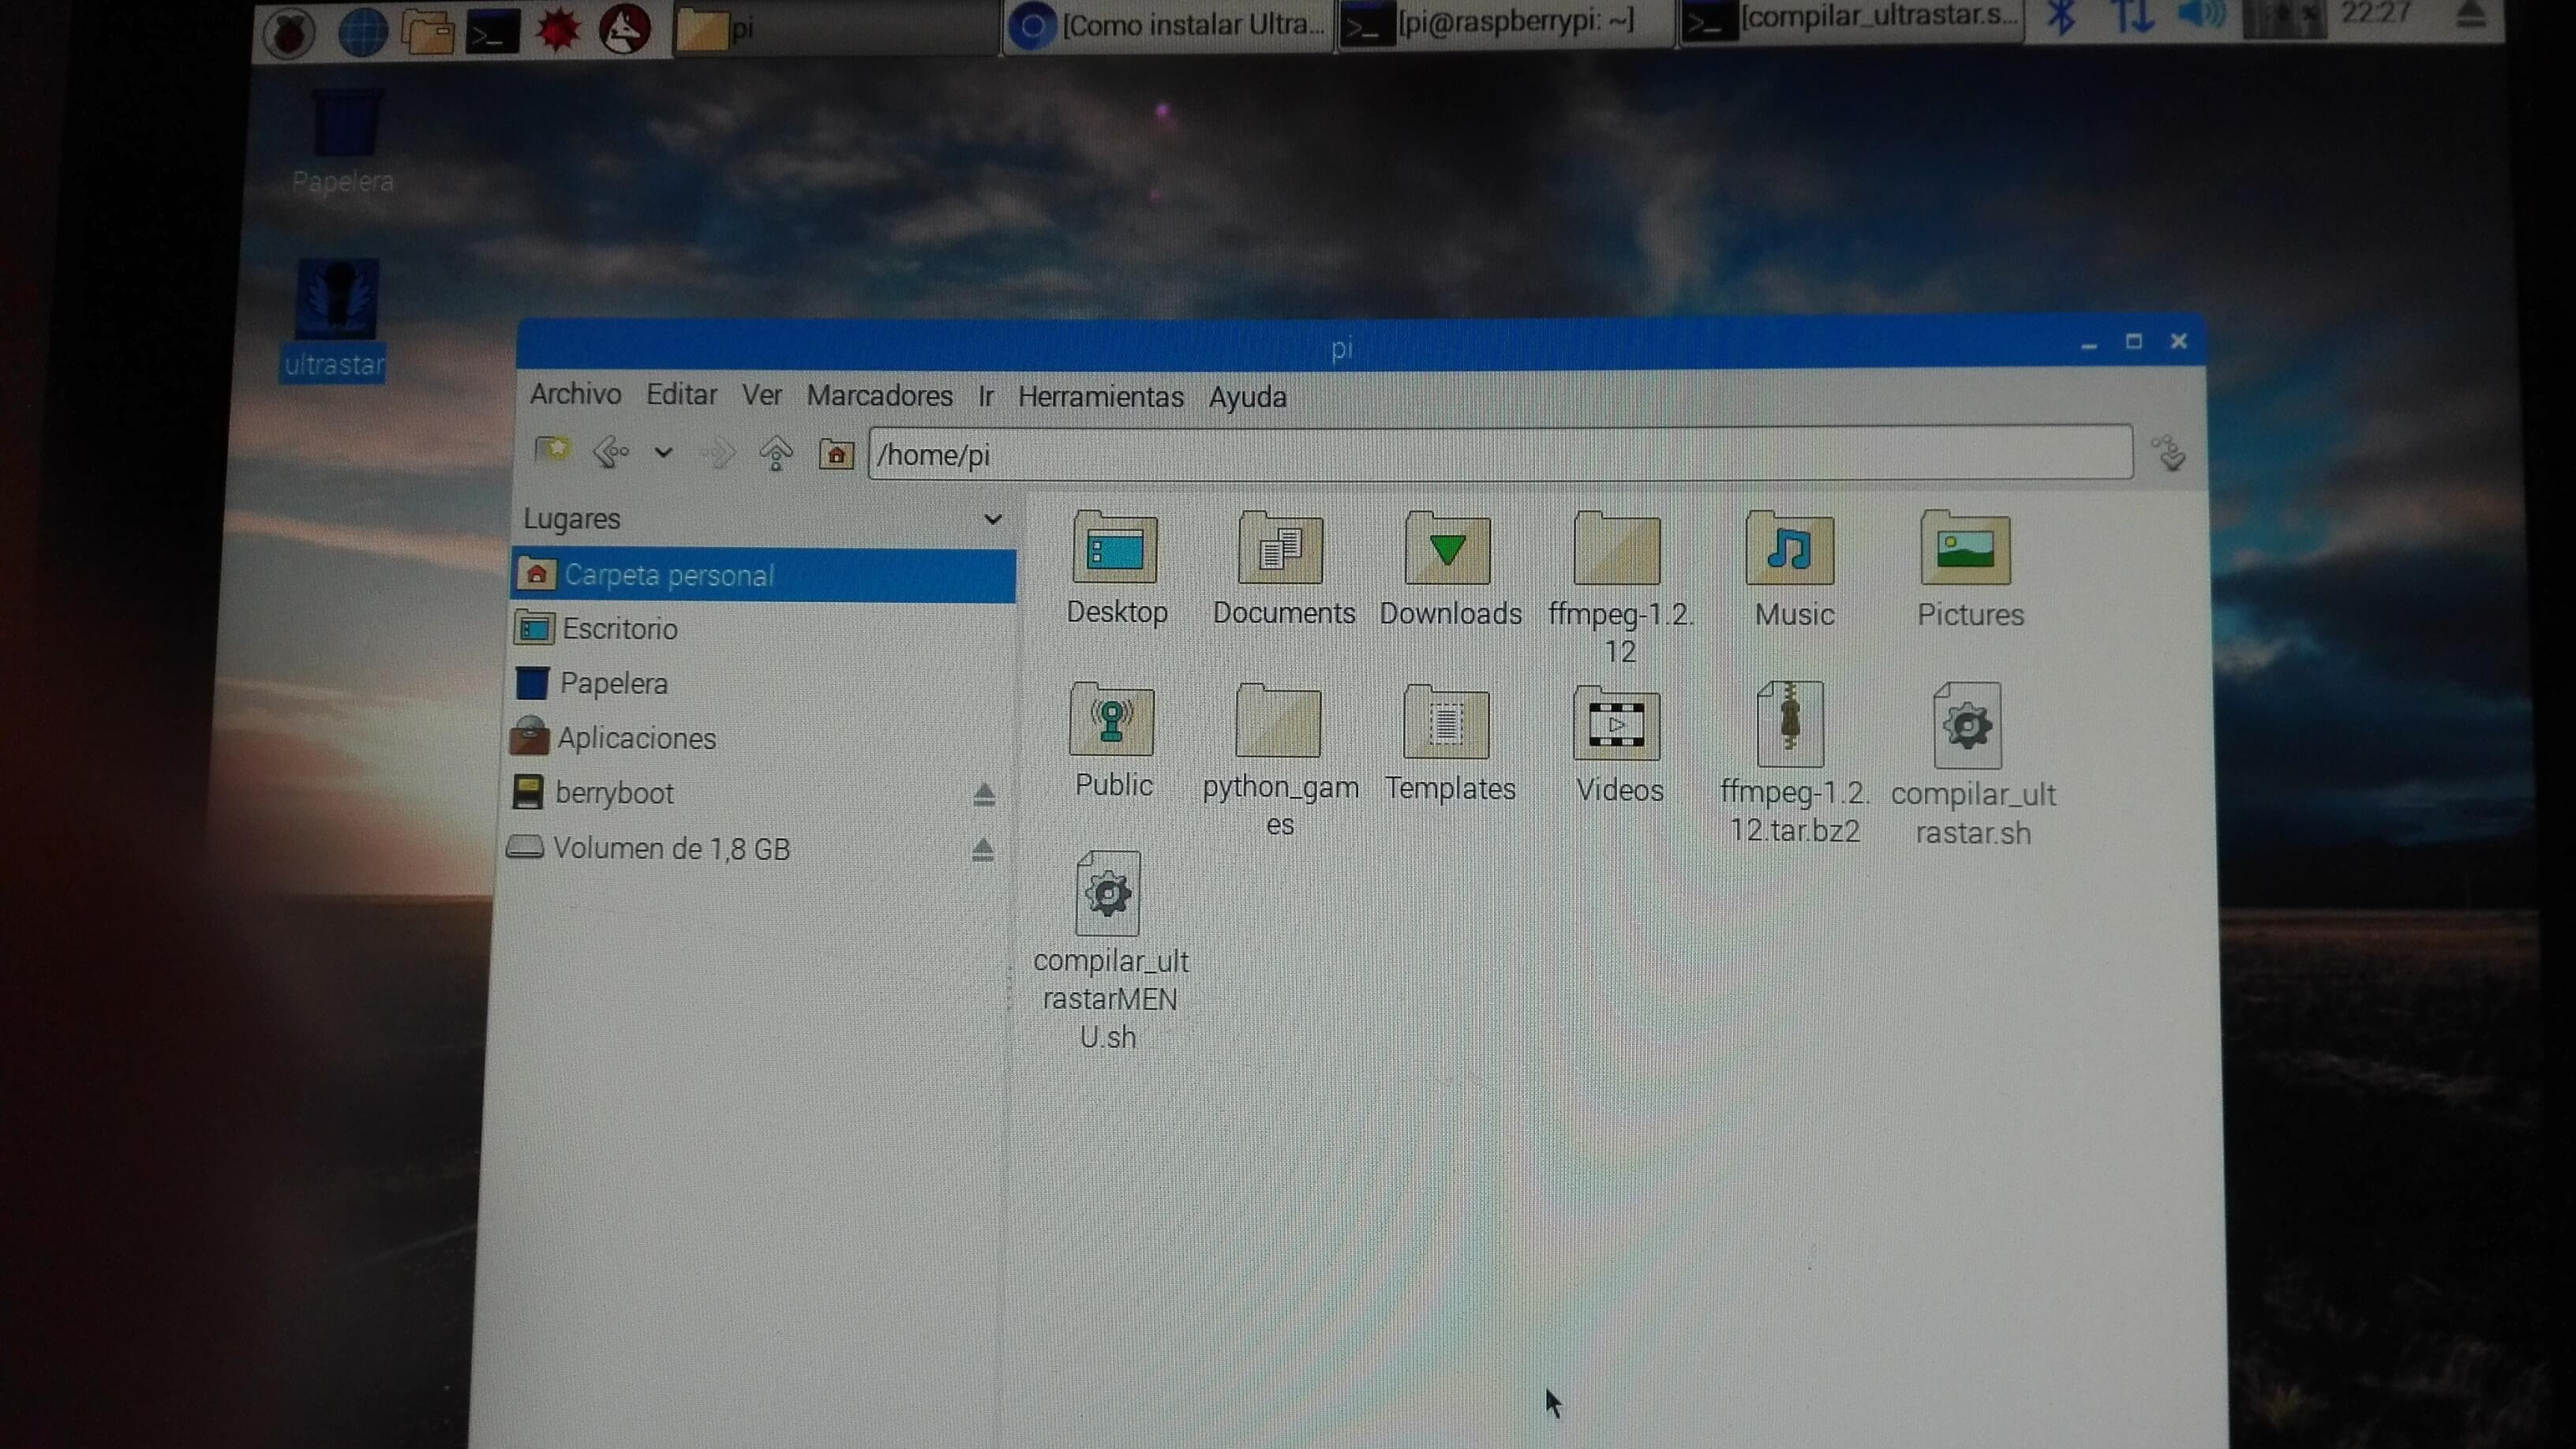The height and width of the screenshot is (1449, 2576).
Task: Eject the Volumen de 1,8 GB drive
Action: [983, 850]
